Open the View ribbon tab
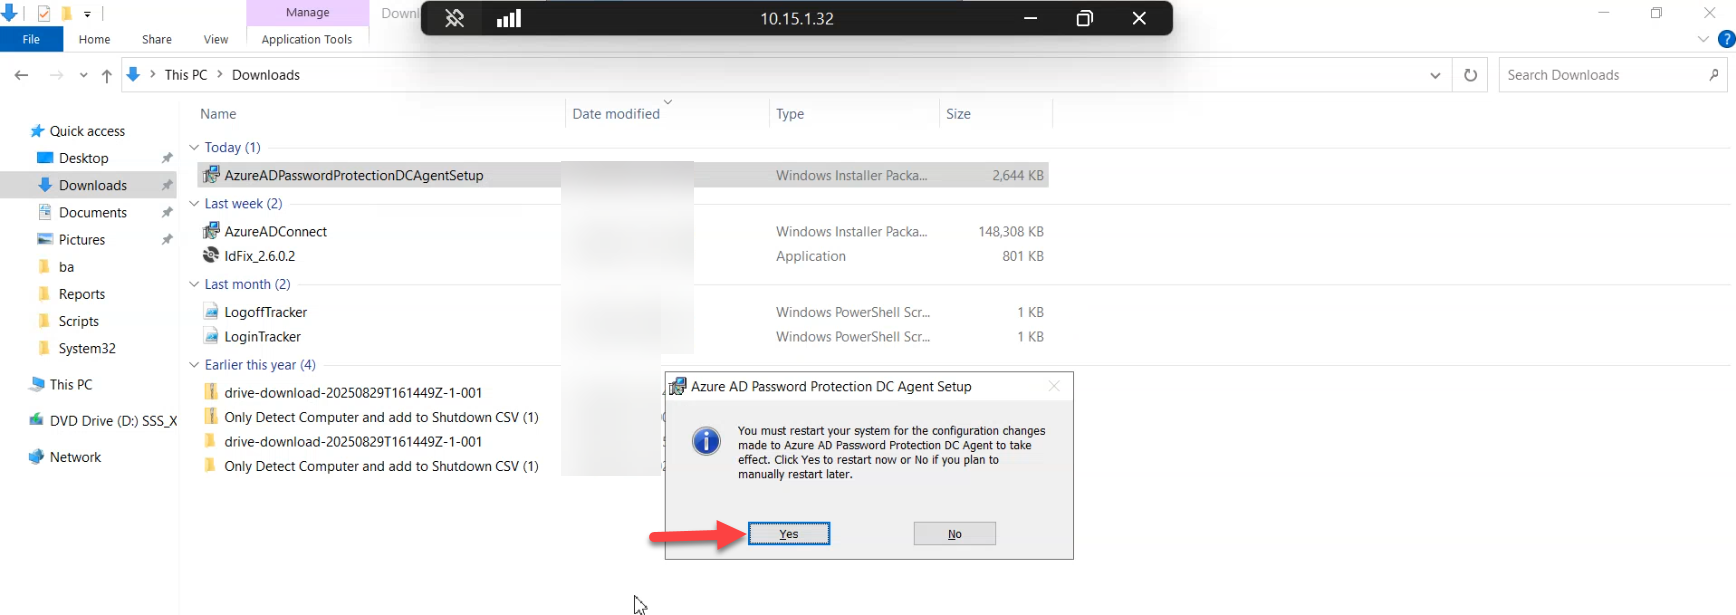 216,39
